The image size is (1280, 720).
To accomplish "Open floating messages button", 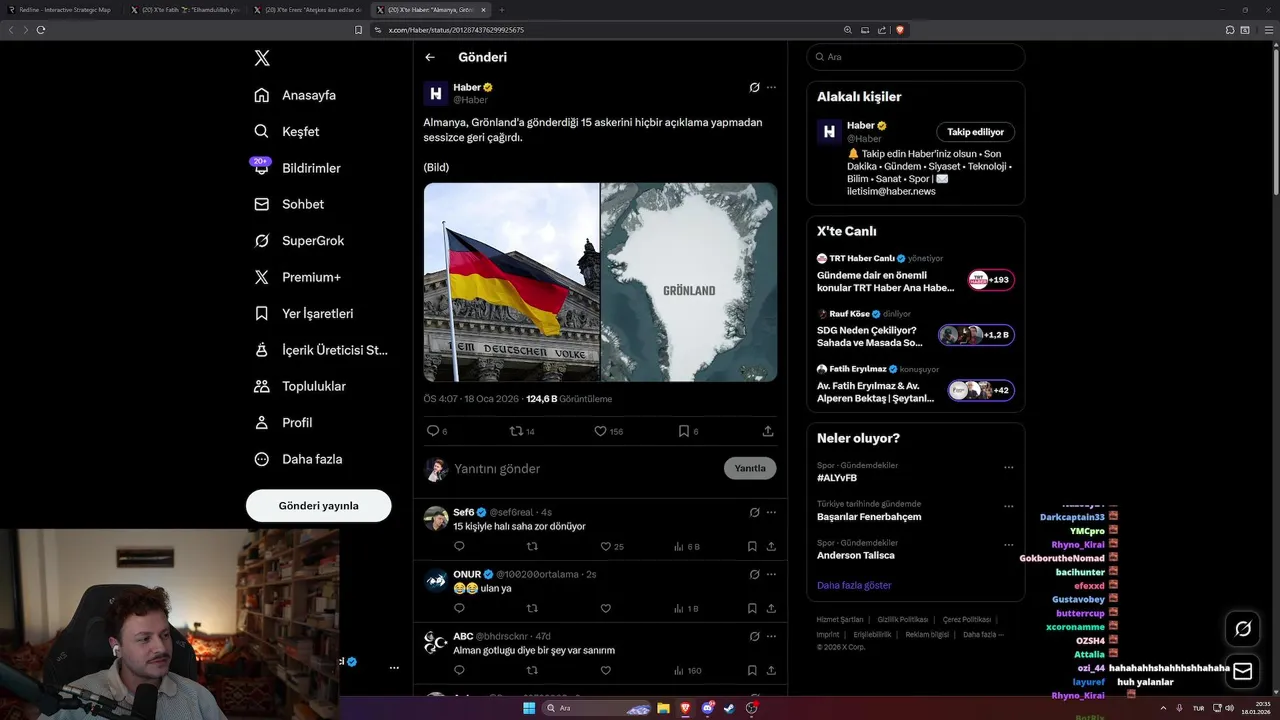I will 1243,671.
